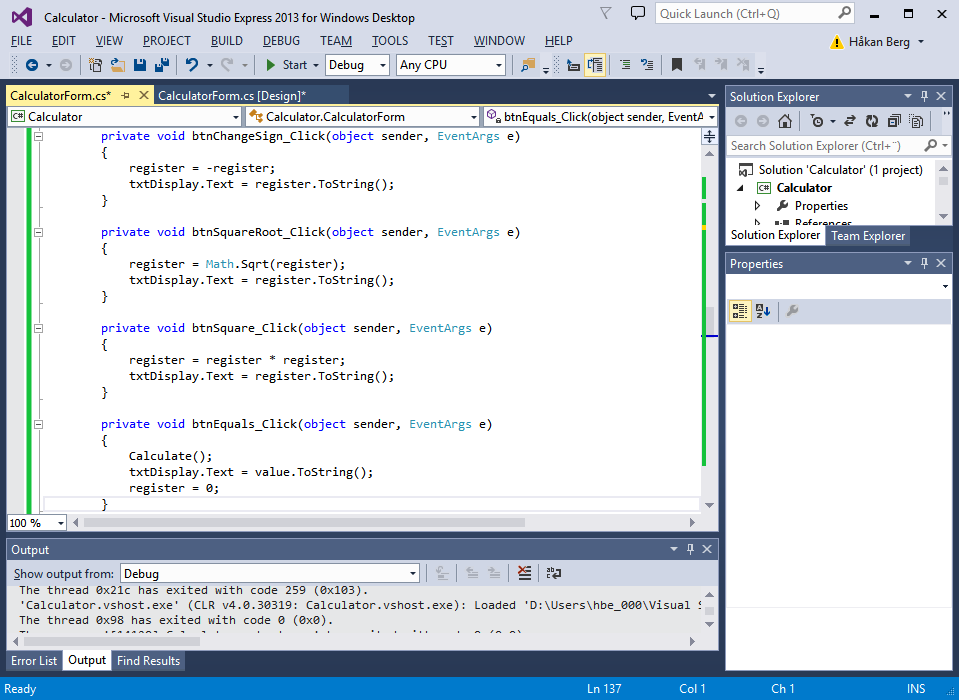Toggle word wrap in the Output window

(x=554, y=573)
